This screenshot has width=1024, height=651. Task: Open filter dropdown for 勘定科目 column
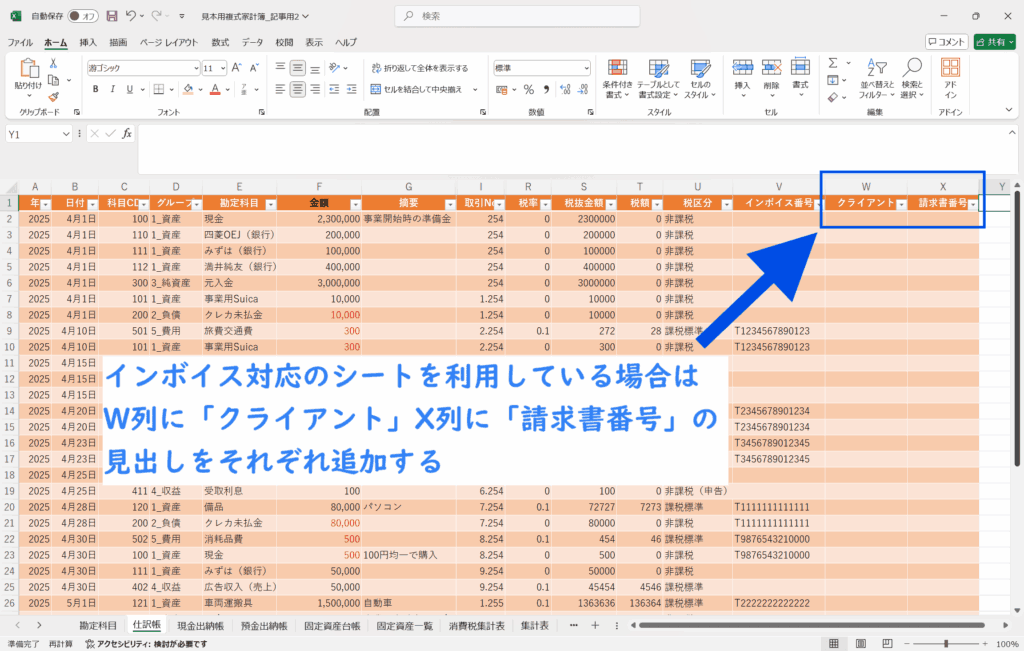point(270,204)
